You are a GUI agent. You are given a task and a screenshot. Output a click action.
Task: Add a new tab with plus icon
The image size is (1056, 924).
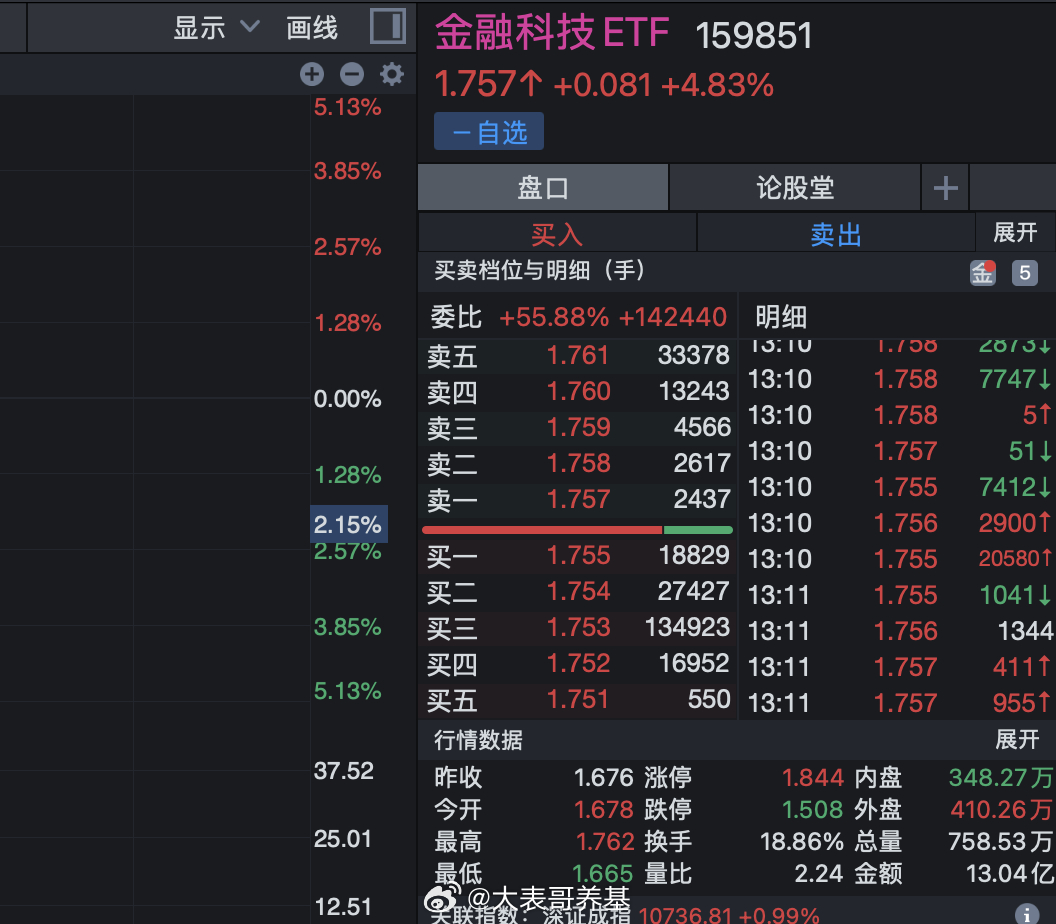tap(945, 187)
